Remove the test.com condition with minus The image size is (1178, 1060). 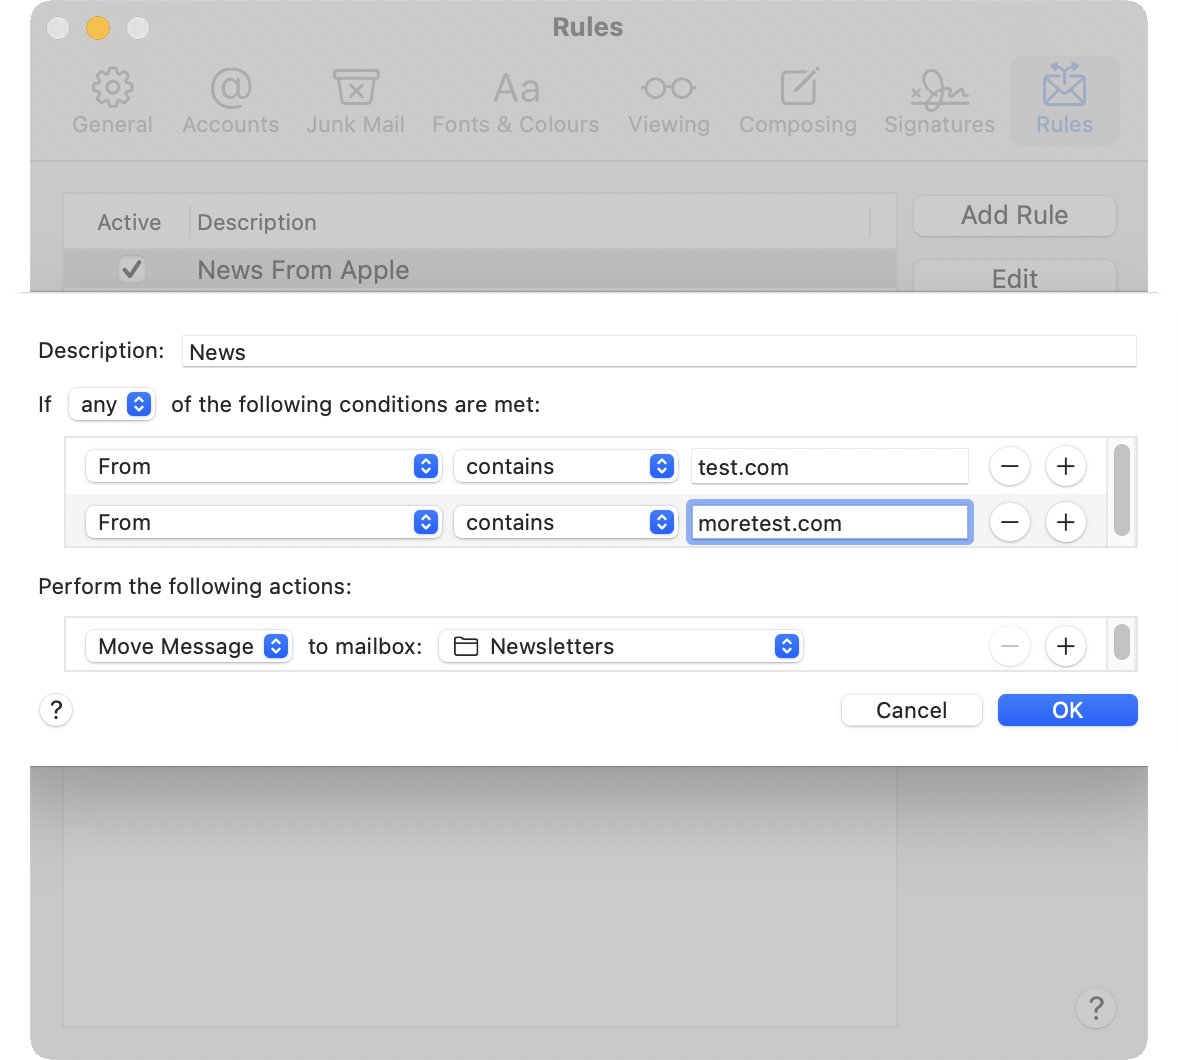tap(1009, 466)
